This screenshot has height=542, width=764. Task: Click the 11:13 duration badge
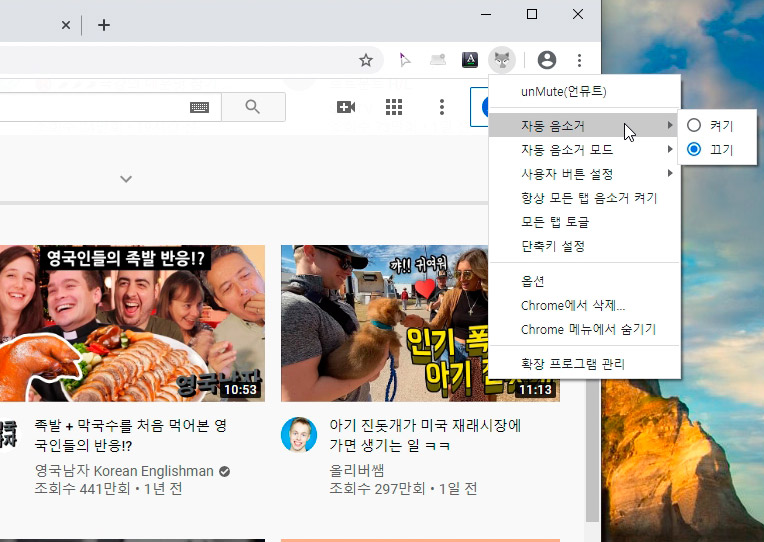535,389
